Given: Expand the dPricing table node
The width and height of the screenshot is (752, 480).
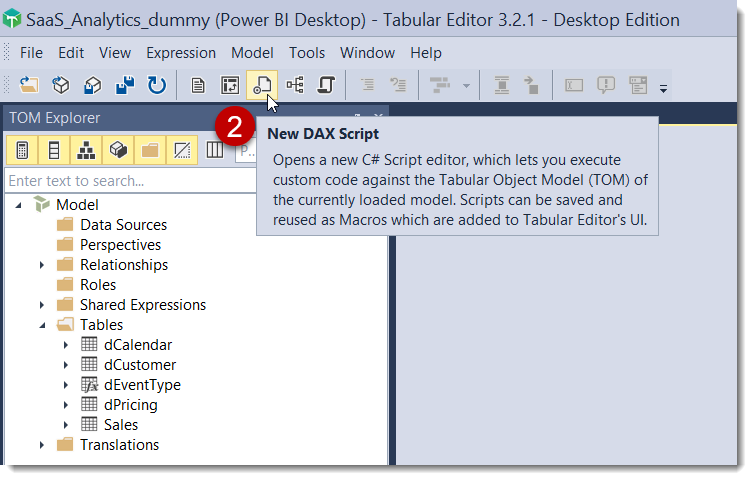Looking at the screenshot, I should (x=66, y=405).
